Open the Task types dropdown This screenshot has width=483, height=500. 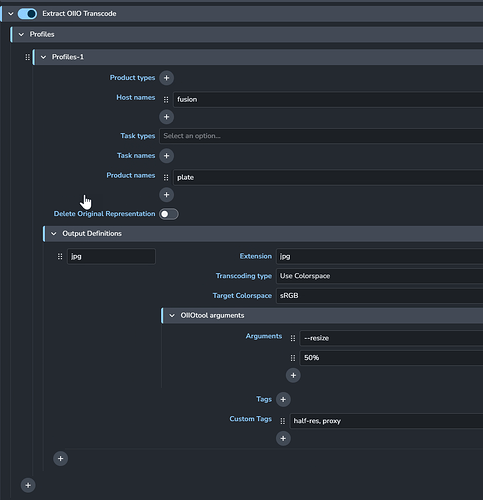click(x=321, y=136)
